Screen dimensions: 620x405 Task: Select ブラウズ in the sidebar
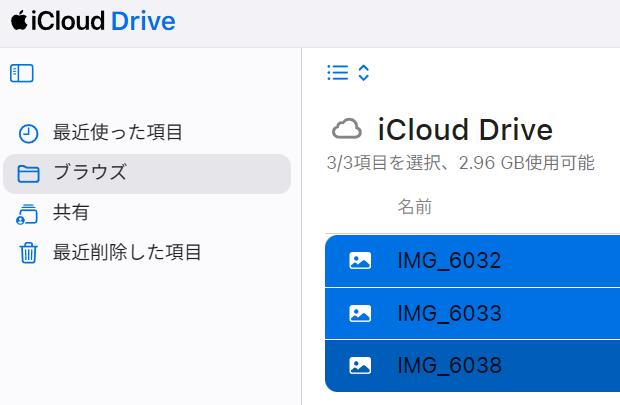tap(147, 174)
